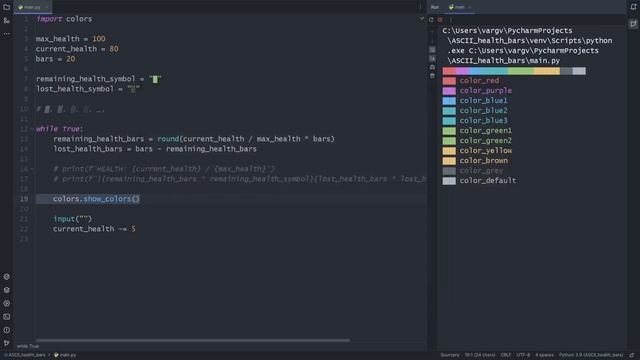The height and width of the screenshot is (360, 640).
Task: Click the color_purple swatch in console
Action: [449, 91]
